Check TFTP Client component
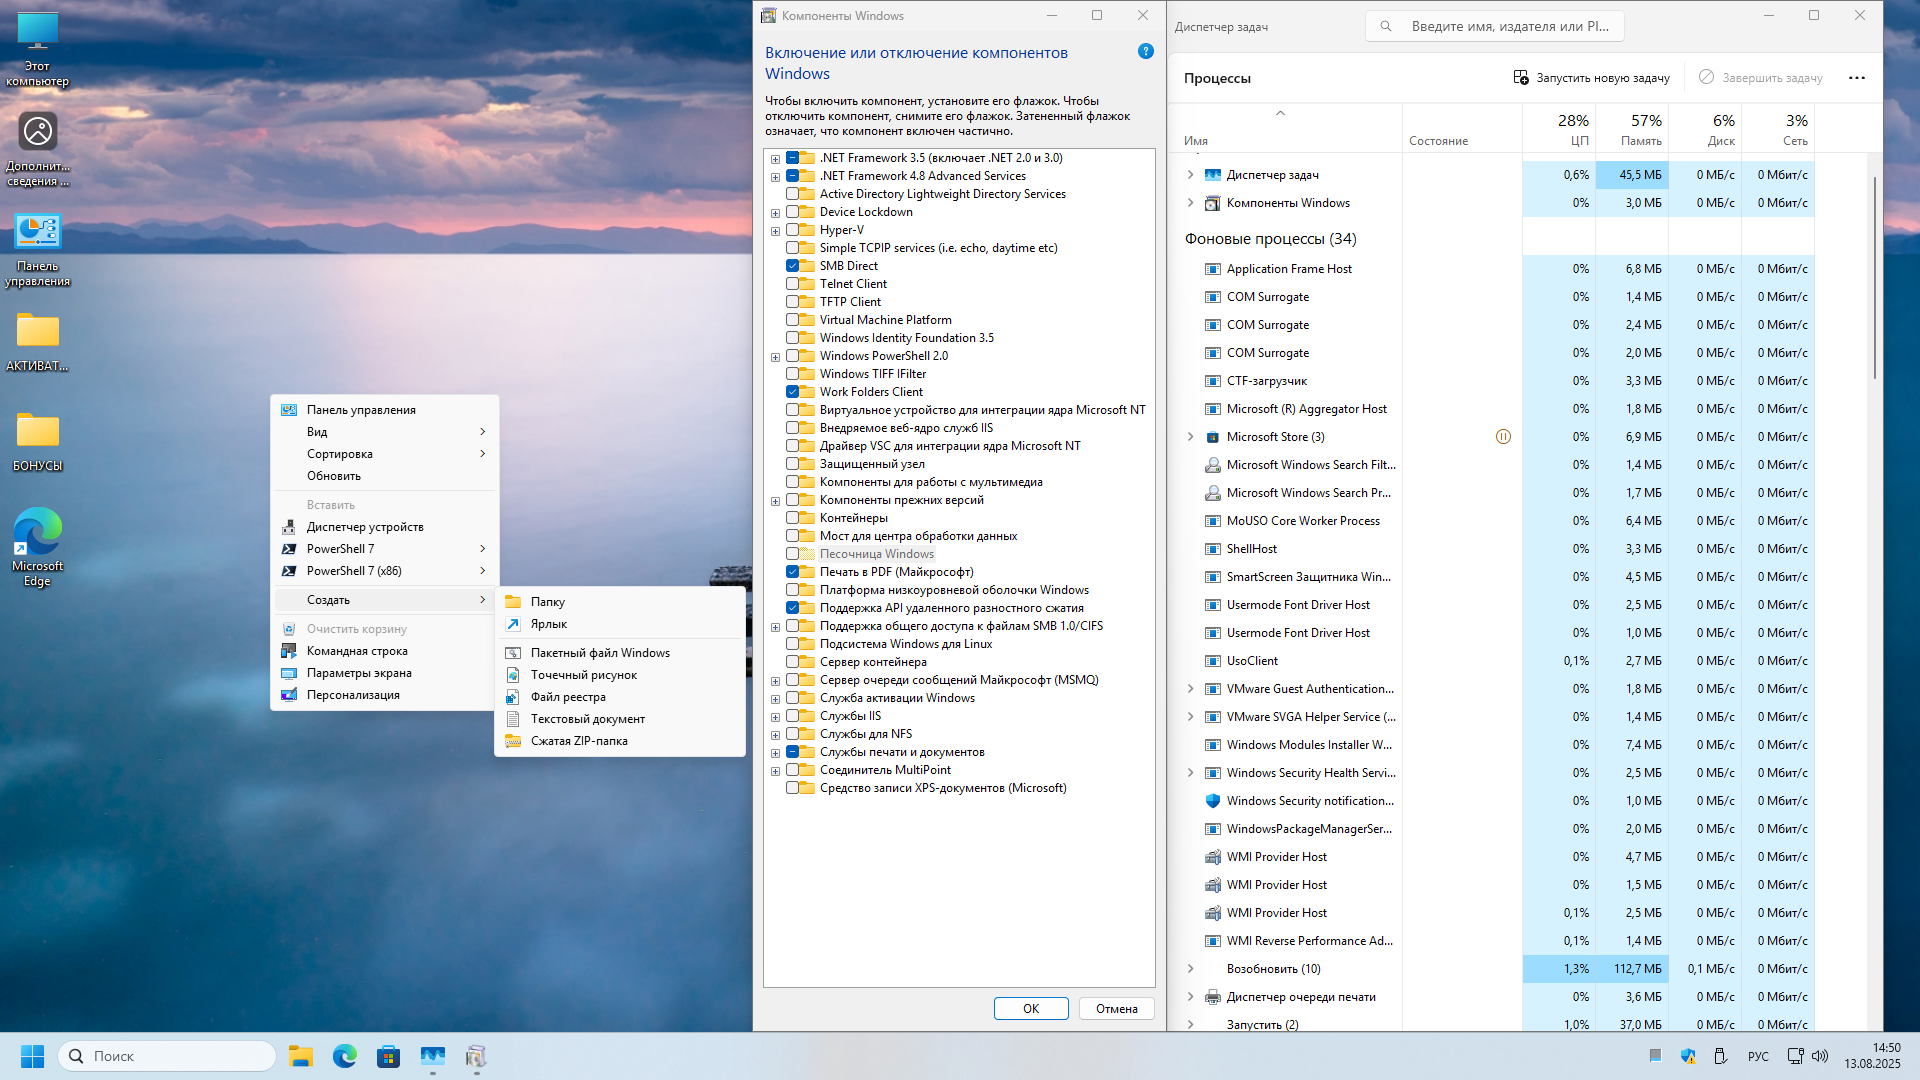The width and height of the screenshot is (1920, 1080). [x=792, y=302]
